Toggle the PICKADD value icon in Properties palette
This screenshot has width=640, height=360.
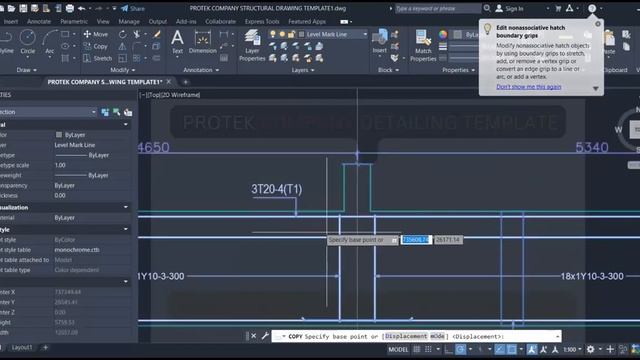tap(128, 112)
